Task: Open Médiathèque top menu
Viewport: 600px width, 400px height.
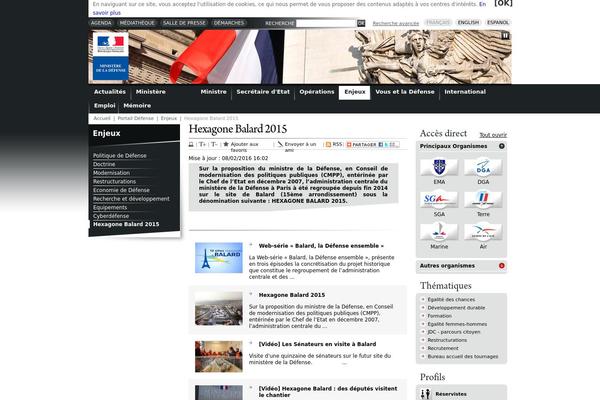Action: (x=137, y=23)
